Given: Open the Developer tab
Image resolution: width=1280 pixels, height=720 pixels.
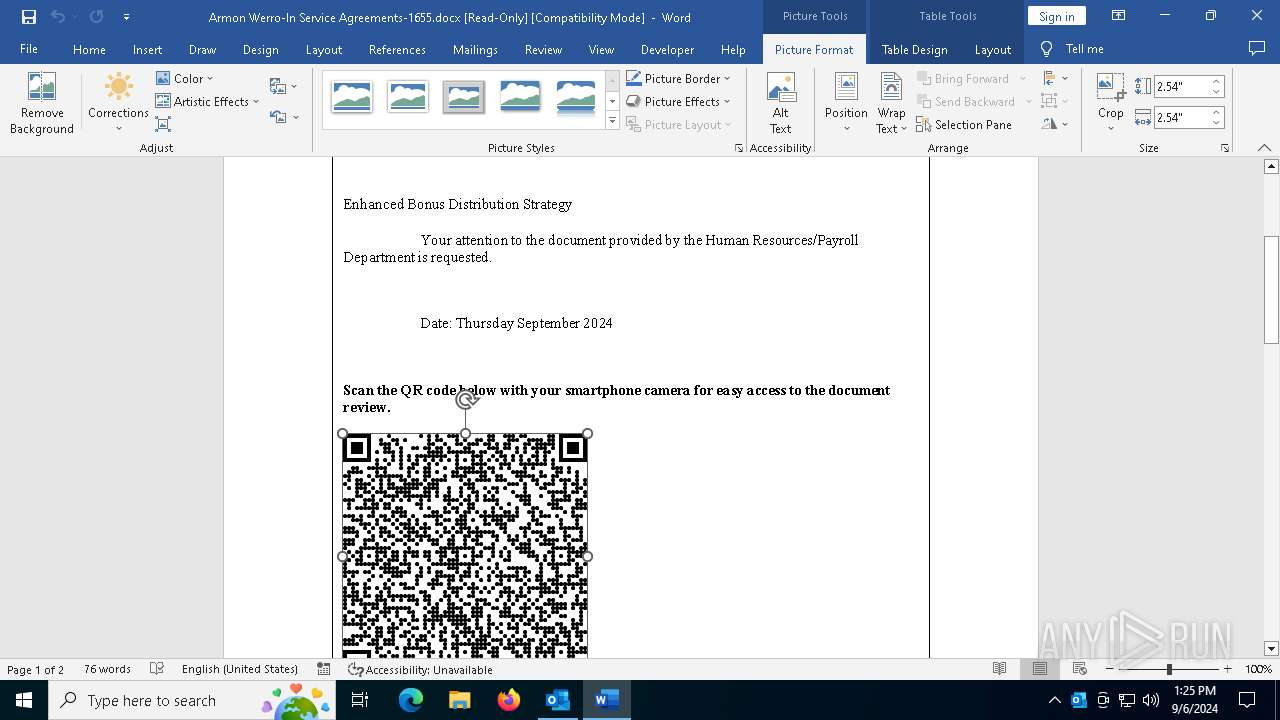Looking at the screenshot, I should pyautogui.click(x=667, y=49).
